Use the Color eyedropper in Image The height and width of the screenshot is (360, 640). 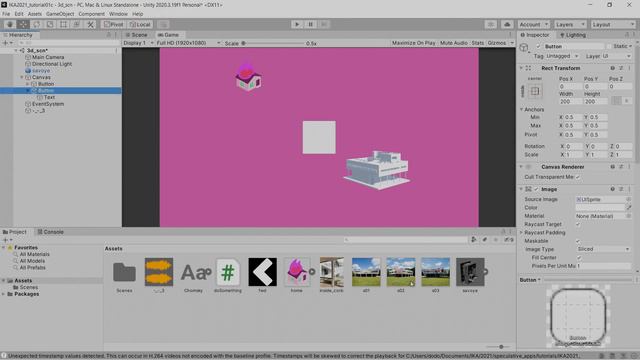point(628,208)
